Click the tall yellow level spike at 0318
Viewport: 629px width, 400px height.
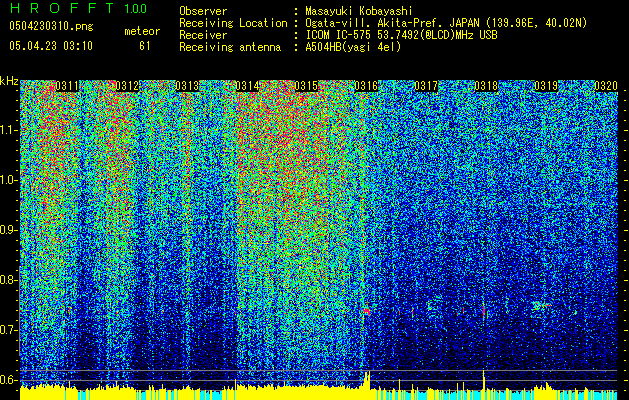(x=484, y=384)
